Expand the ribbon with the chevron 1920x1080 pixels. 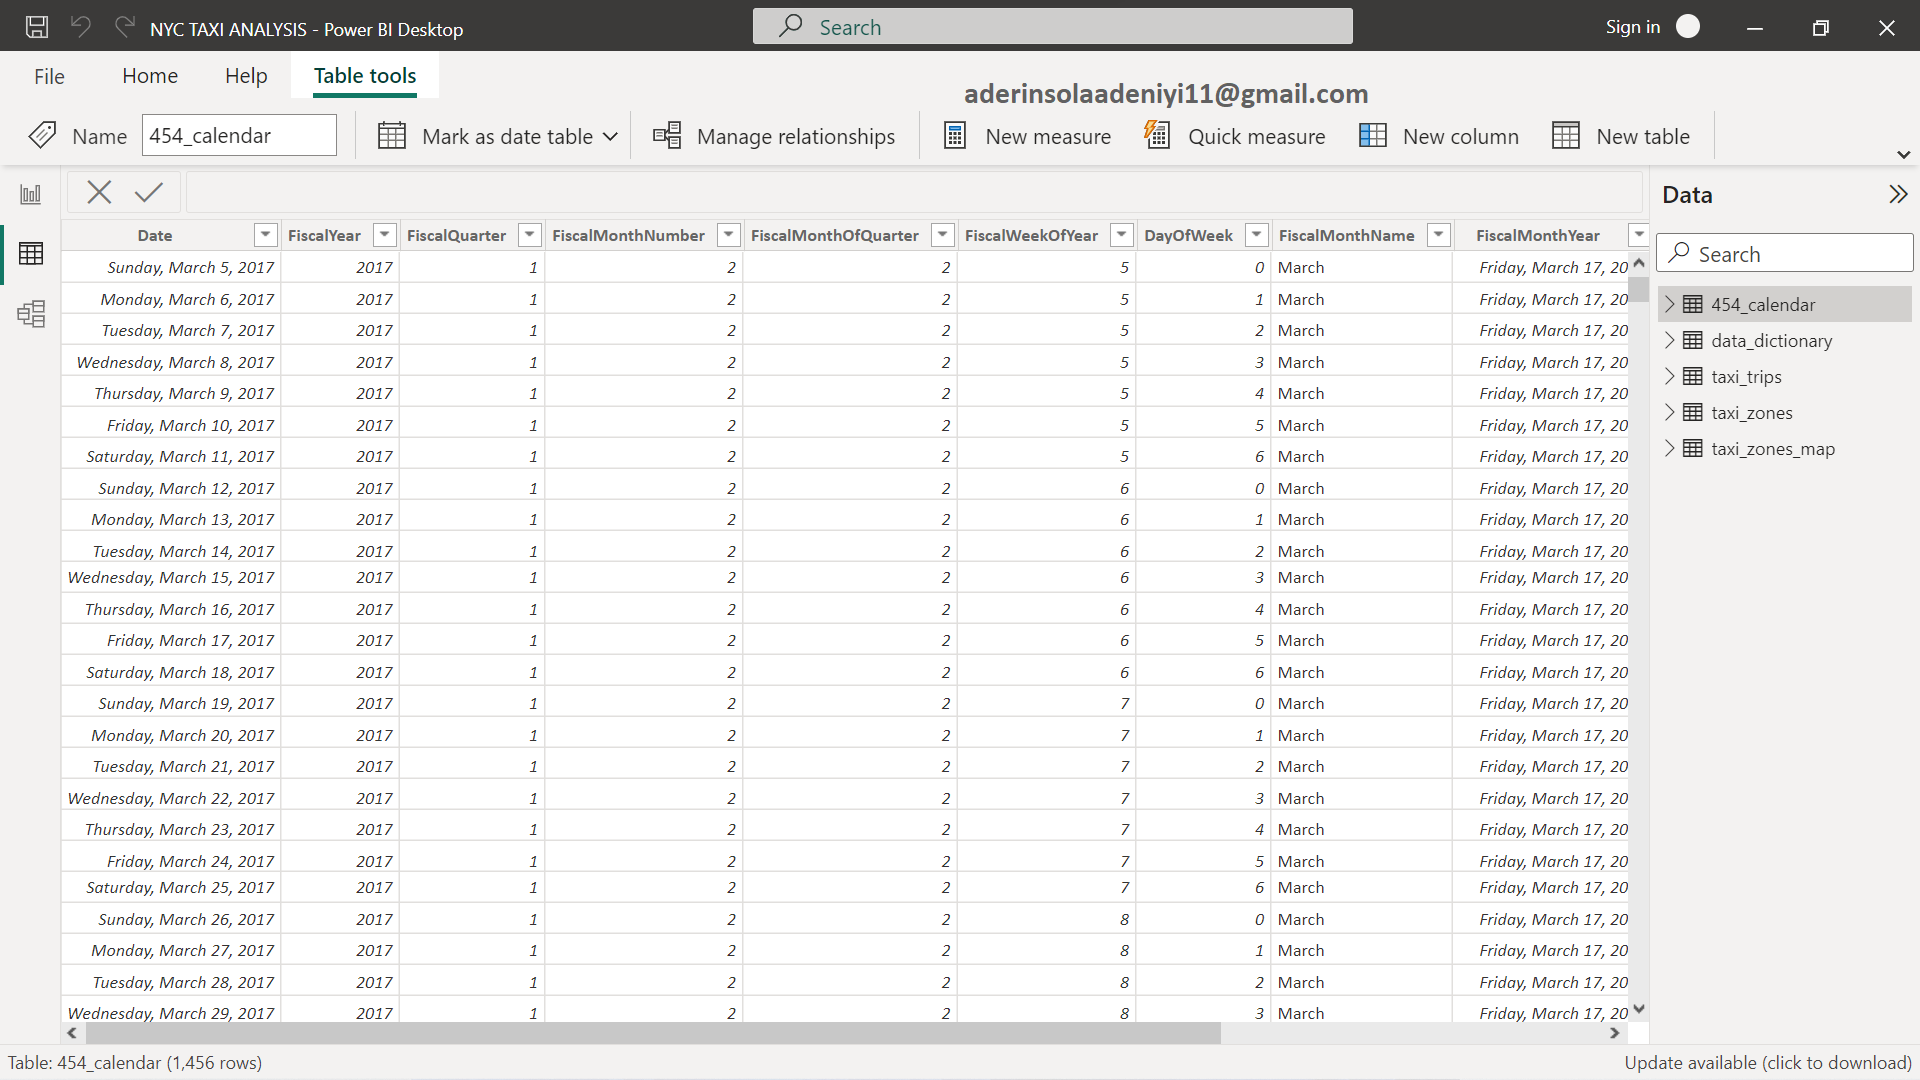pos(1903,155)
